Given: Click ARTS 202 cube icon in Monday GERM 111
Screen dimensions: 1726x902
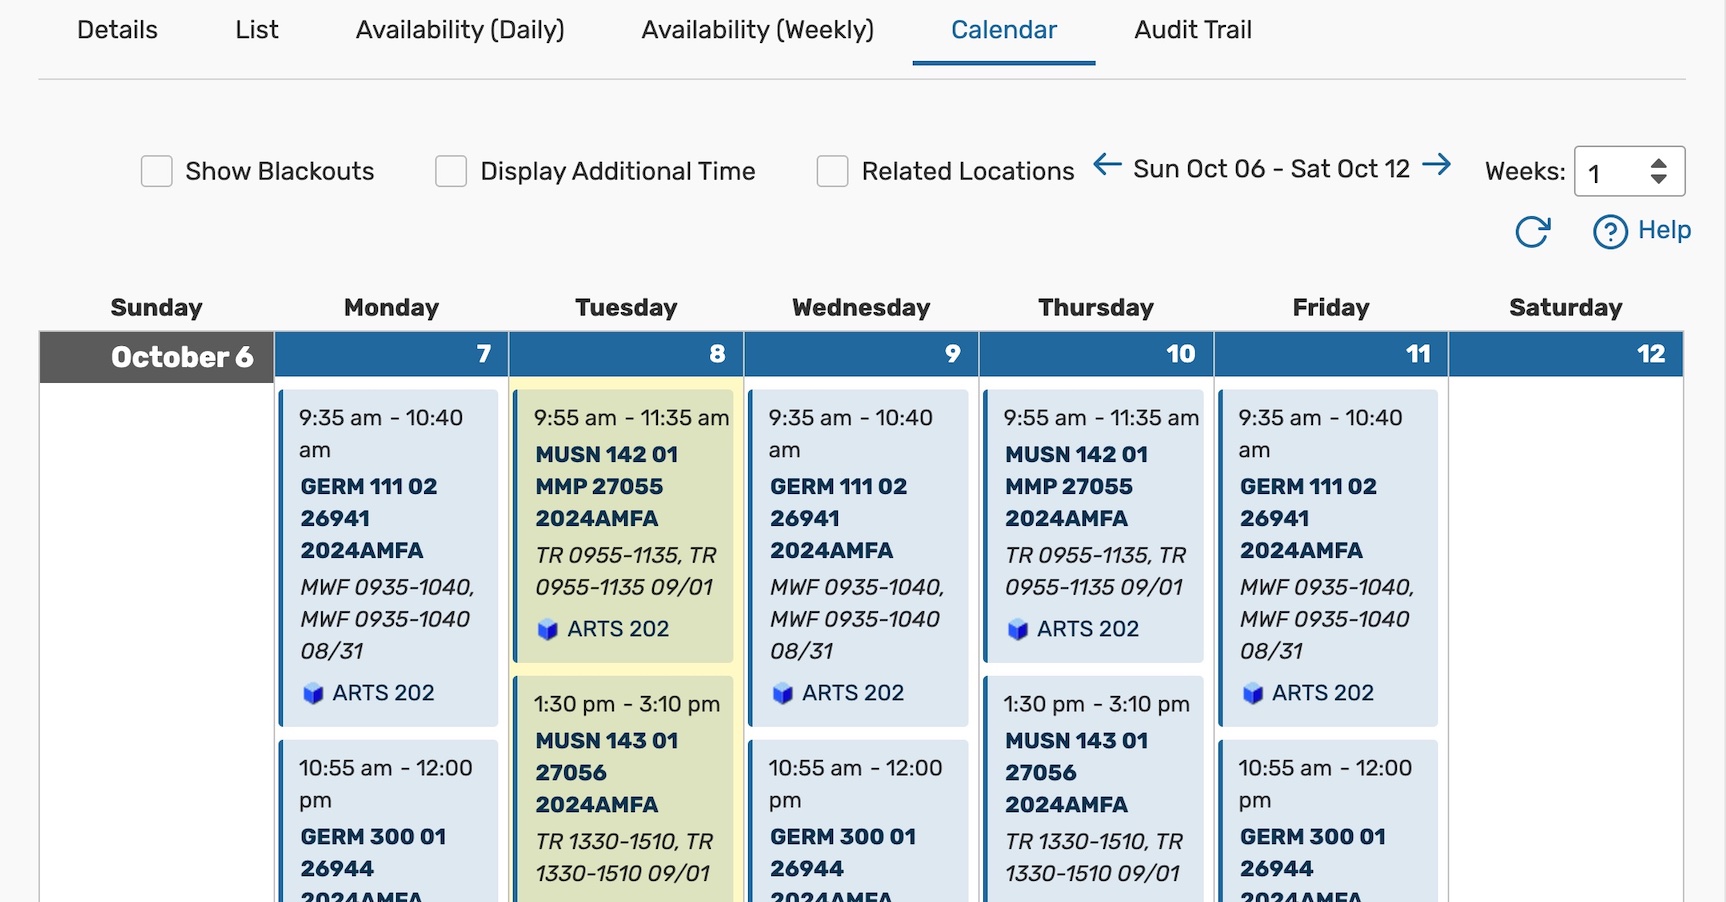Looking at the screenshot, I should [x=313, y=693].
